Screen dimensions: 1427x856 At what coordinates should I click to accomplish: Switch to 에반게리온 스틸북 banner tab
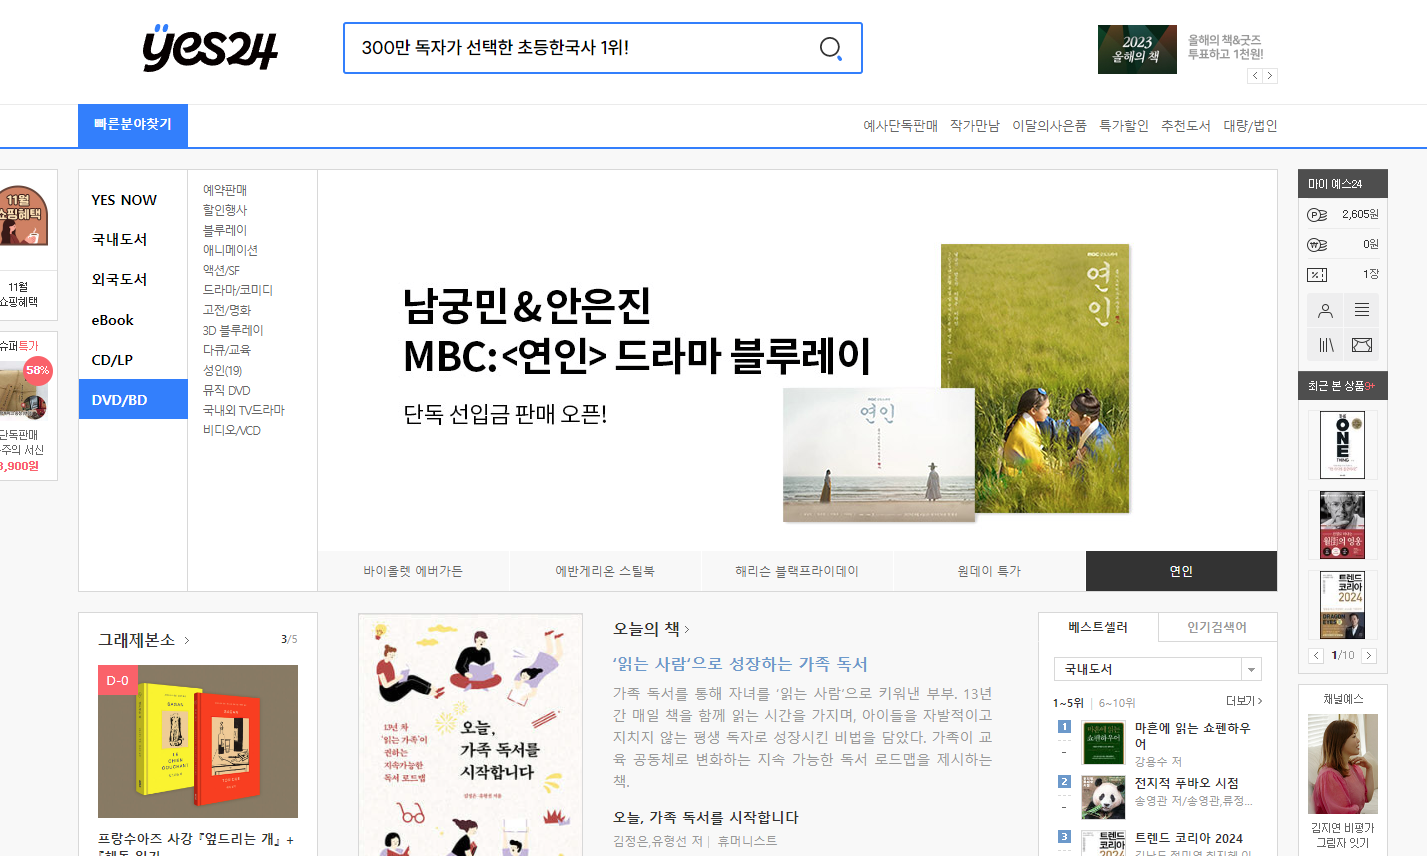[x=605, y=571]
